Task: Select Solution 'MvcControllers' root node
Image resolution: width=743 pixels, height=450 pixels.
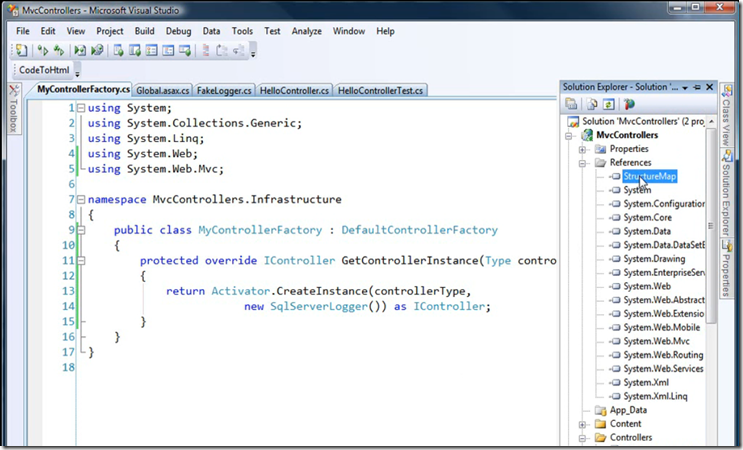Action: click(643, 122)
